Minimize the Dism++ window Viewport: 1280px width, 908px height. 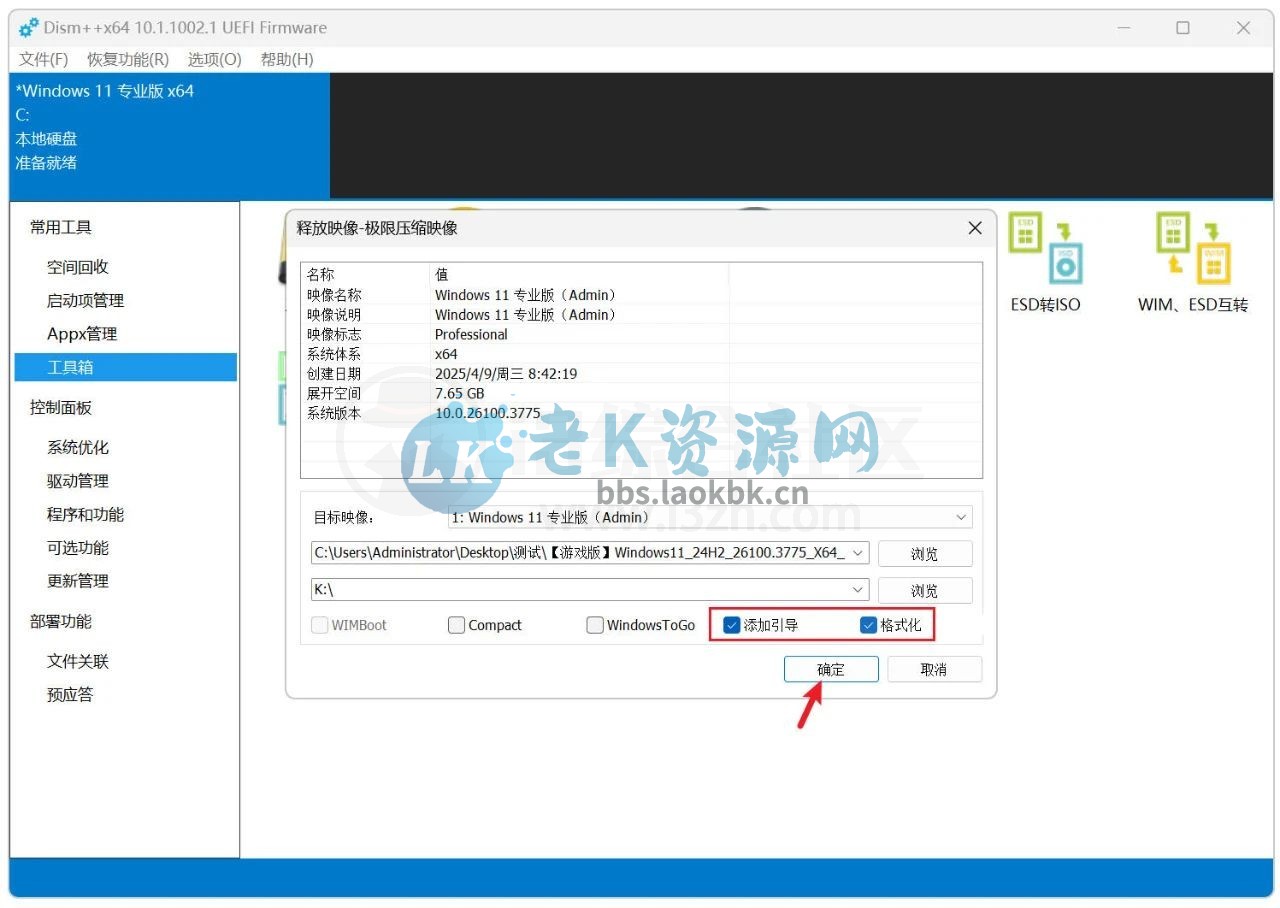coord(1122,28)
